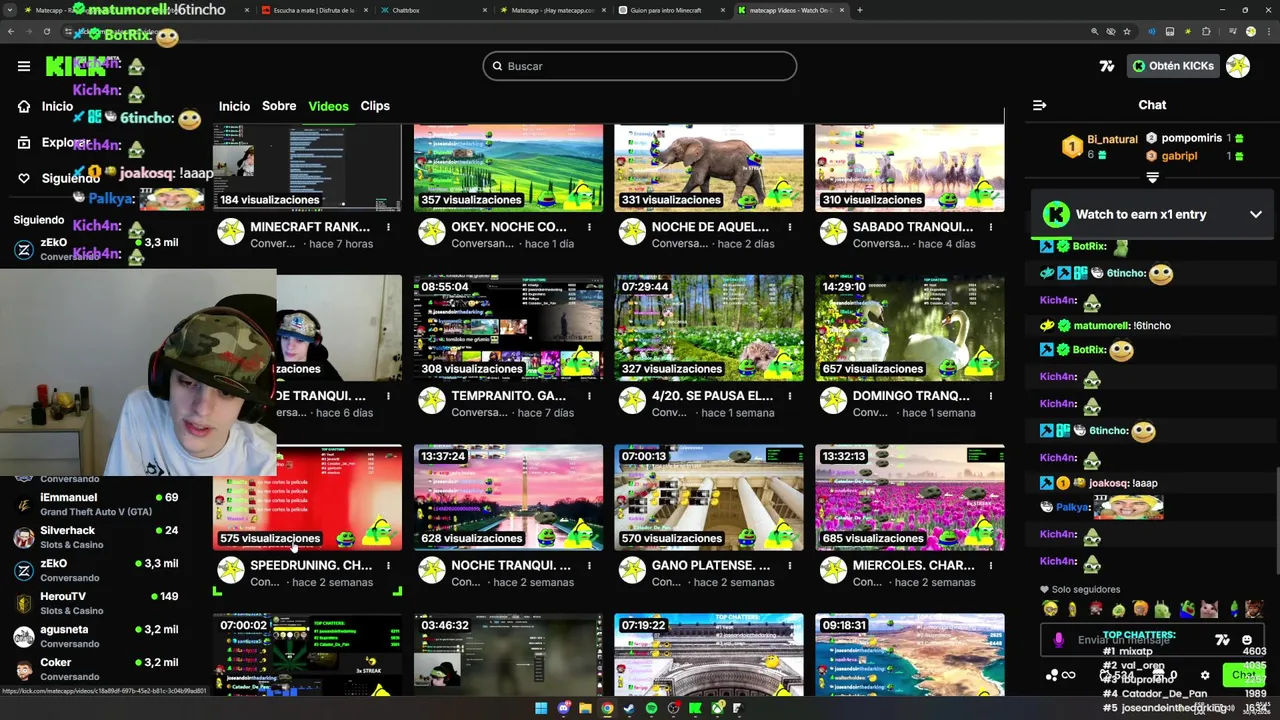
Task: Collapse the chat panel using arrow icon
Action: 1039,105
